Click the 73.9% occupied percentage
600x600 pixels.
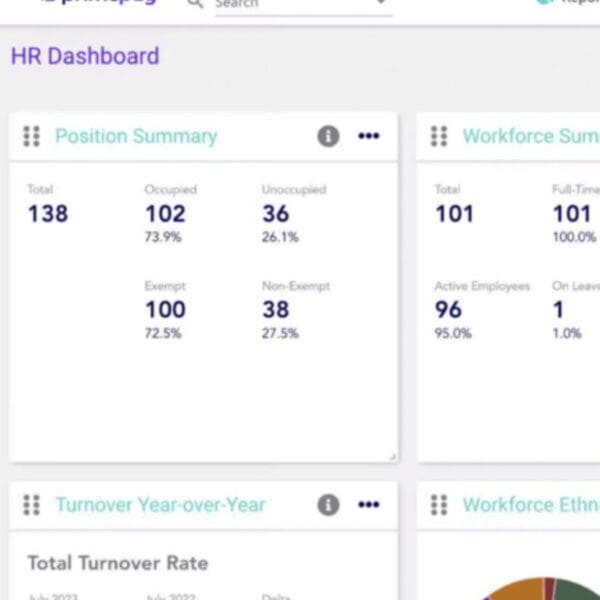point(163,237)
